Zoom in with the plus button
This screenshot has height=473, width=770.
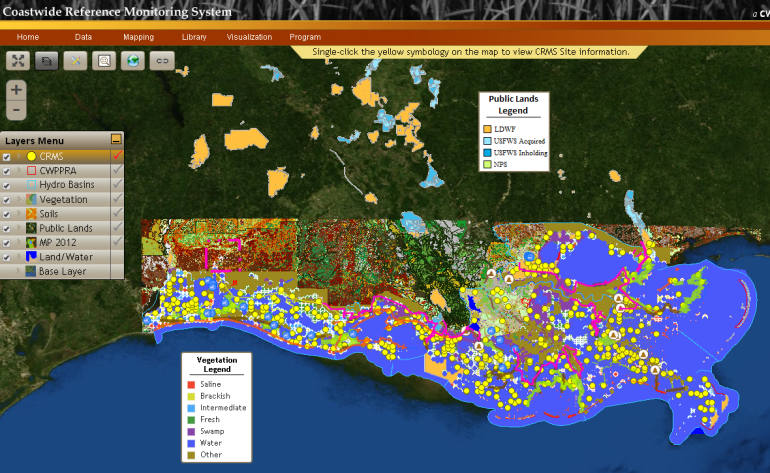point(16,90)
